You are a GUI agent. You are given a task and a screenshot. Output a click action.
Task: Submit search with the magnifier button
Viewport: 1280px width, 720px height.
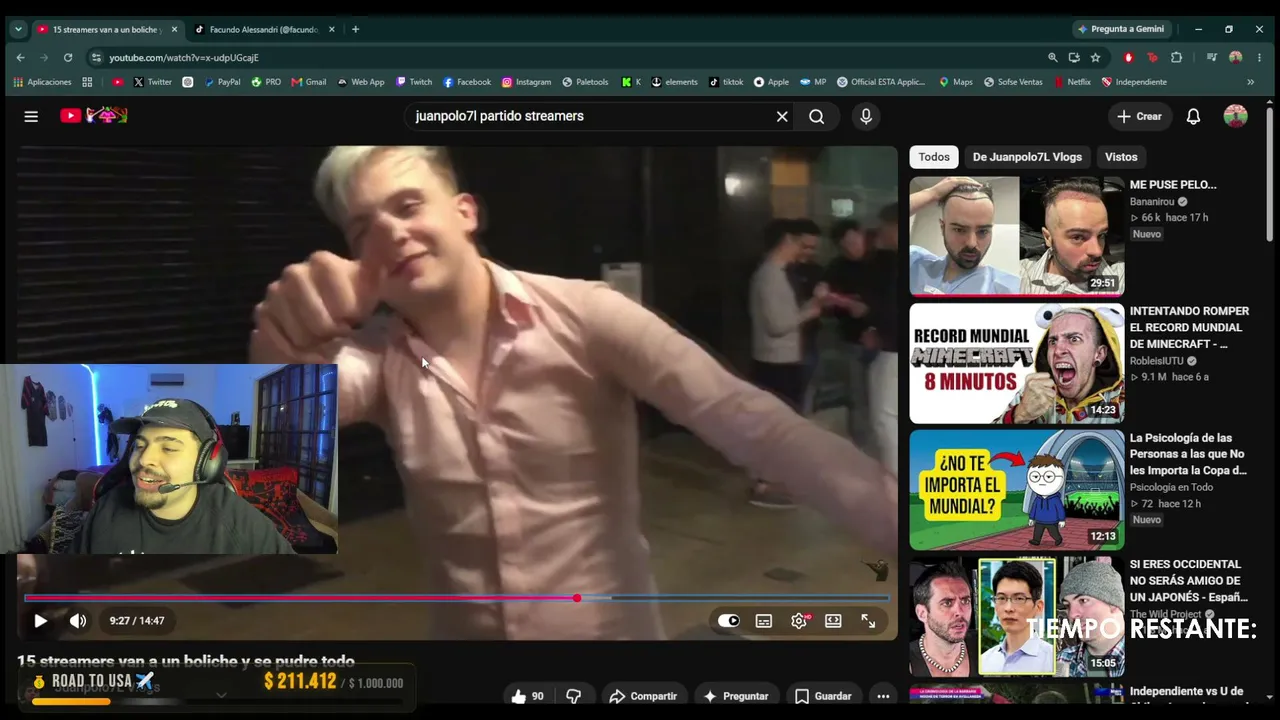pos(817,116)
